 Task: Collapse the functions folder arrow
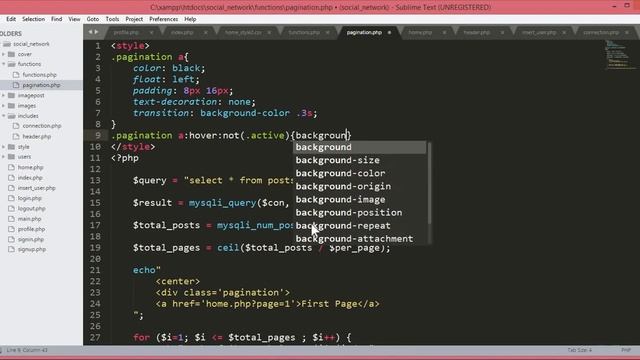point(4,64)
